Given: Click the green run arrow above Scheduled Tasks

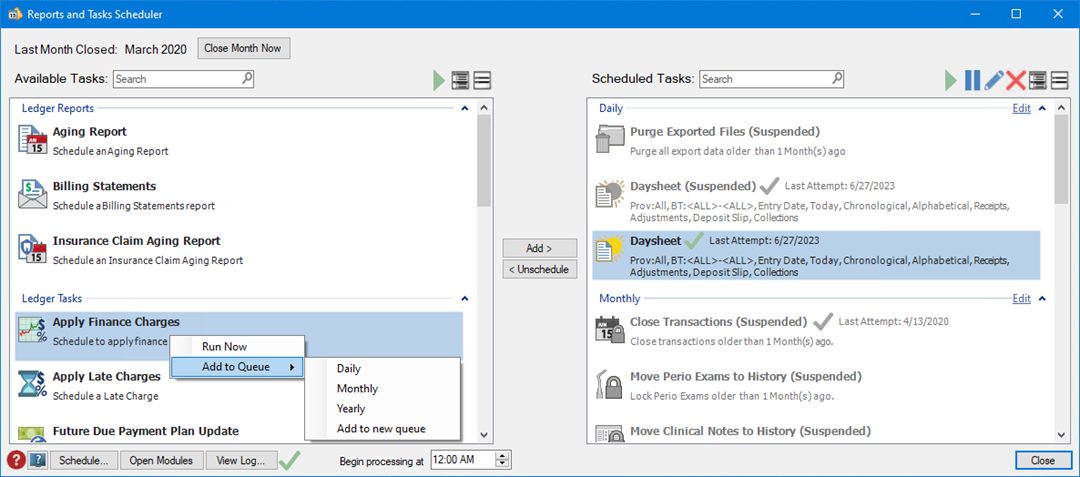Looking at the screenshot, I should [x=952, y=80].
